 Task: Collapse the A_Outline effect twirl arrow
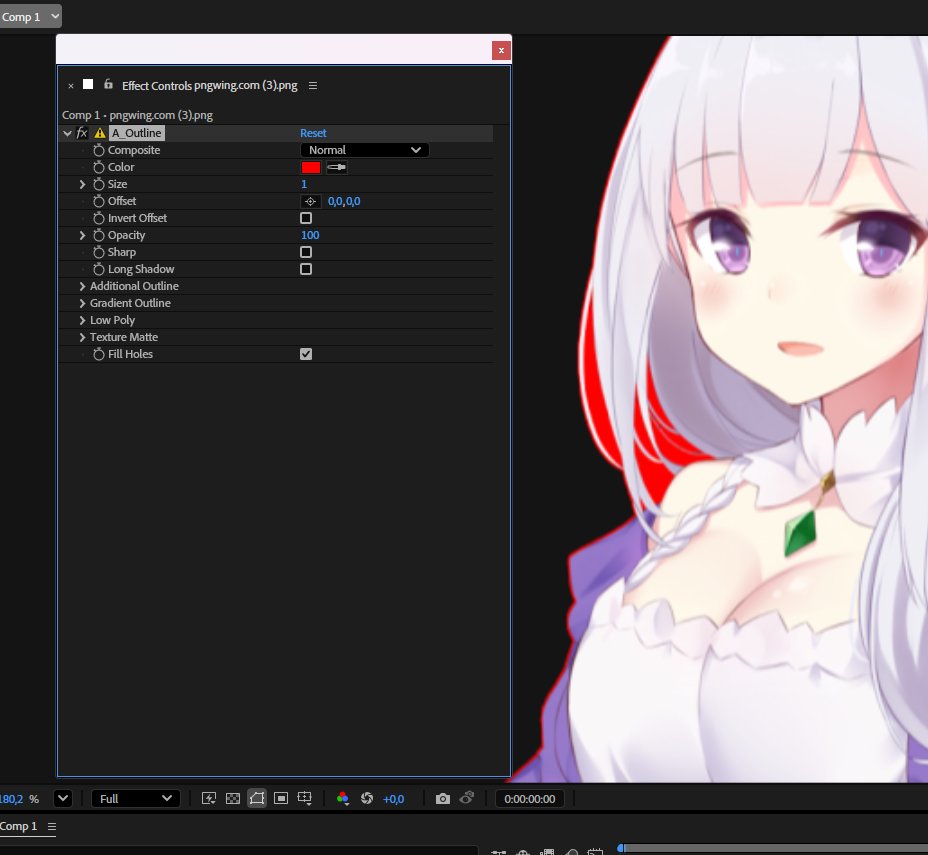pyautogui.click(x=67, y=133)
